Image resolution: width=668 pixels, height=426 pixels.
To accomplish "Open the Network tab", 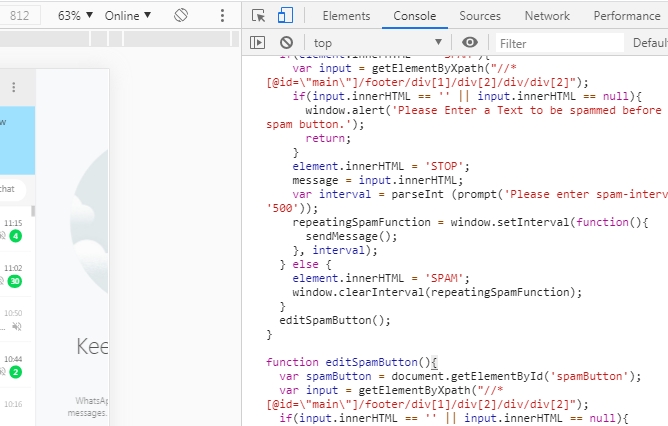I will click(x=547, y=16).
